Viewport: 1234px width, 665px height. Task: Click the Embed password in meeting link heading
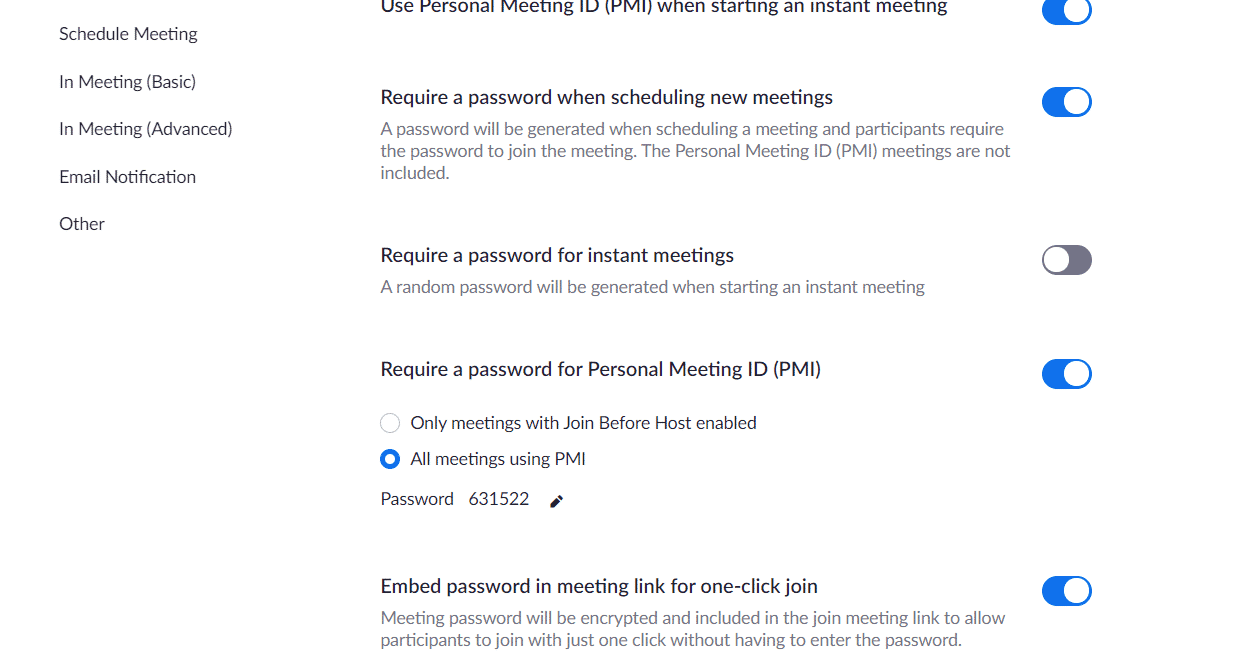pyautogui.click(x=599, y=587)
